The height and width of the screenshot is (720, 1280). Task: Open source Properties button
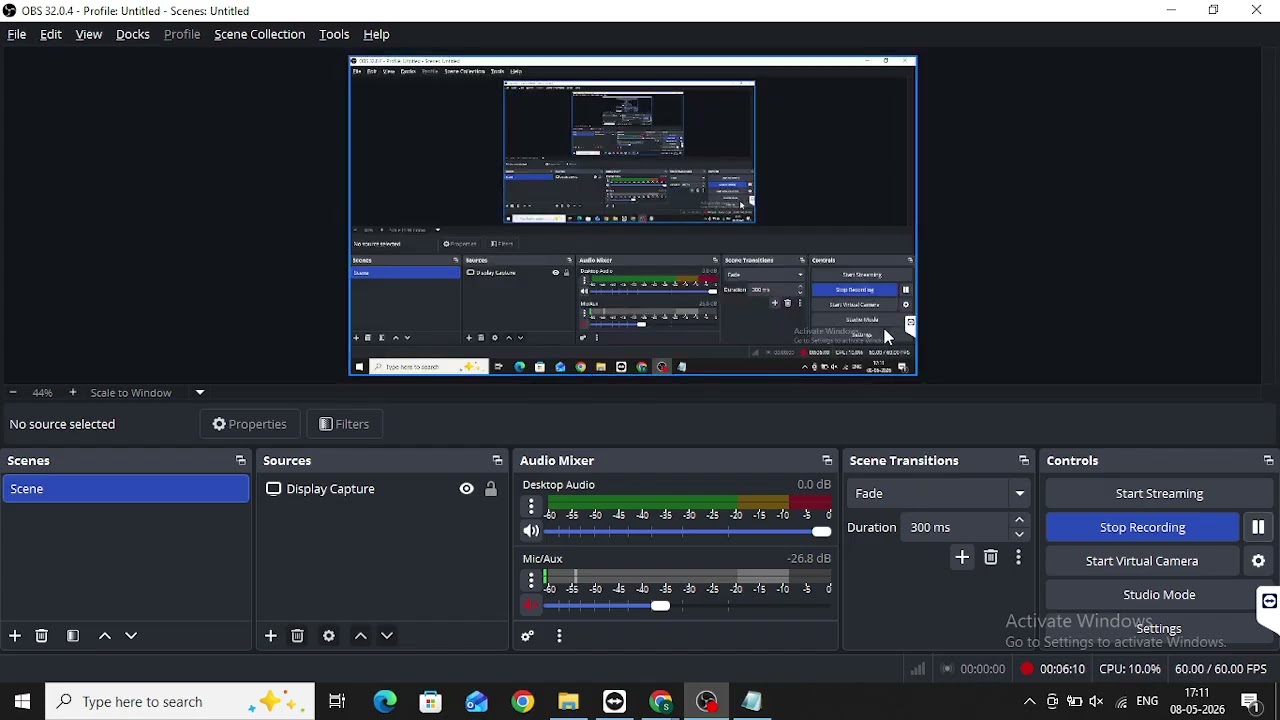coord(250,424)
